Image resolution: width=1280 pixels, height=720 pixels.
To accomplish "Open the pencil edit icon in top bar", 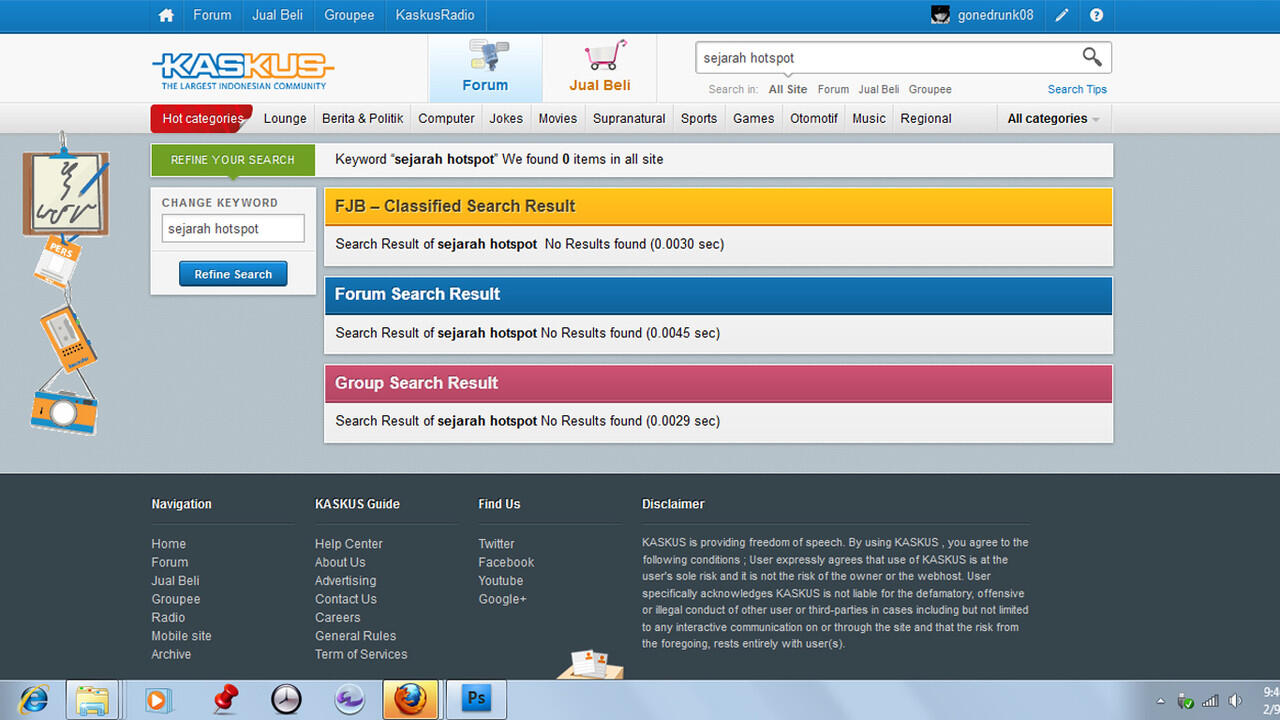I will [x=1062, y=15].
